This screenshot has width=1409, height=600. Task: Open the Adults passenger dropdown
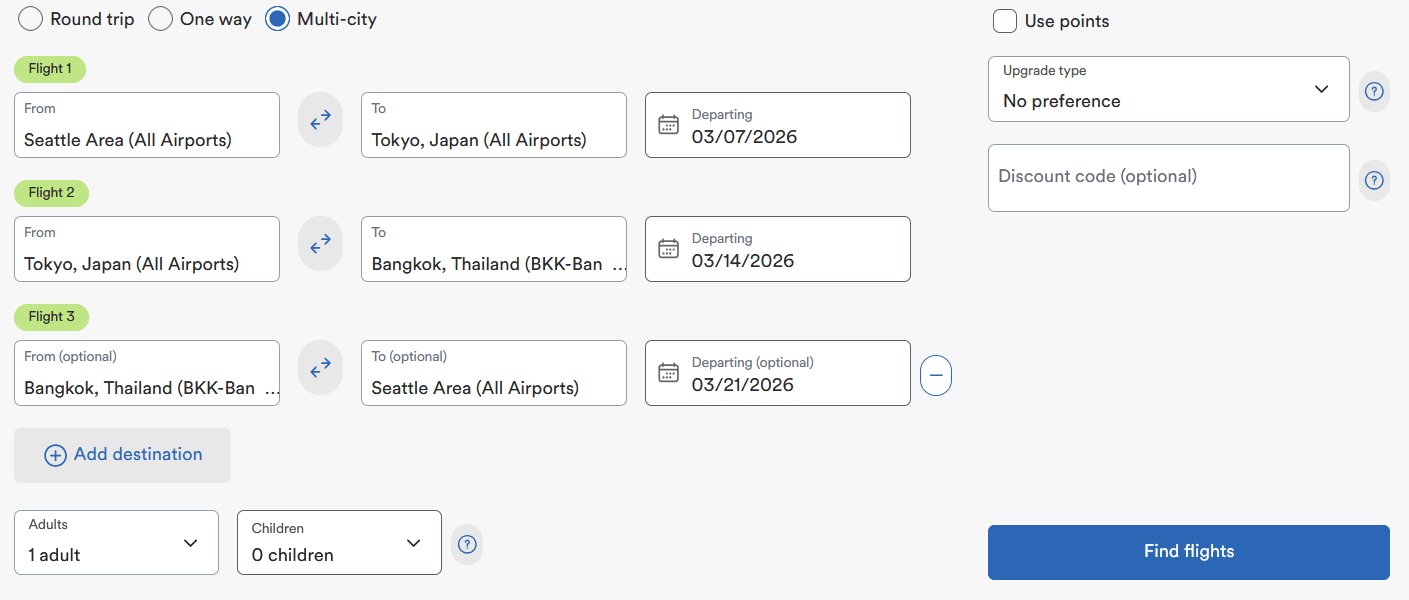tap(116, 543)
